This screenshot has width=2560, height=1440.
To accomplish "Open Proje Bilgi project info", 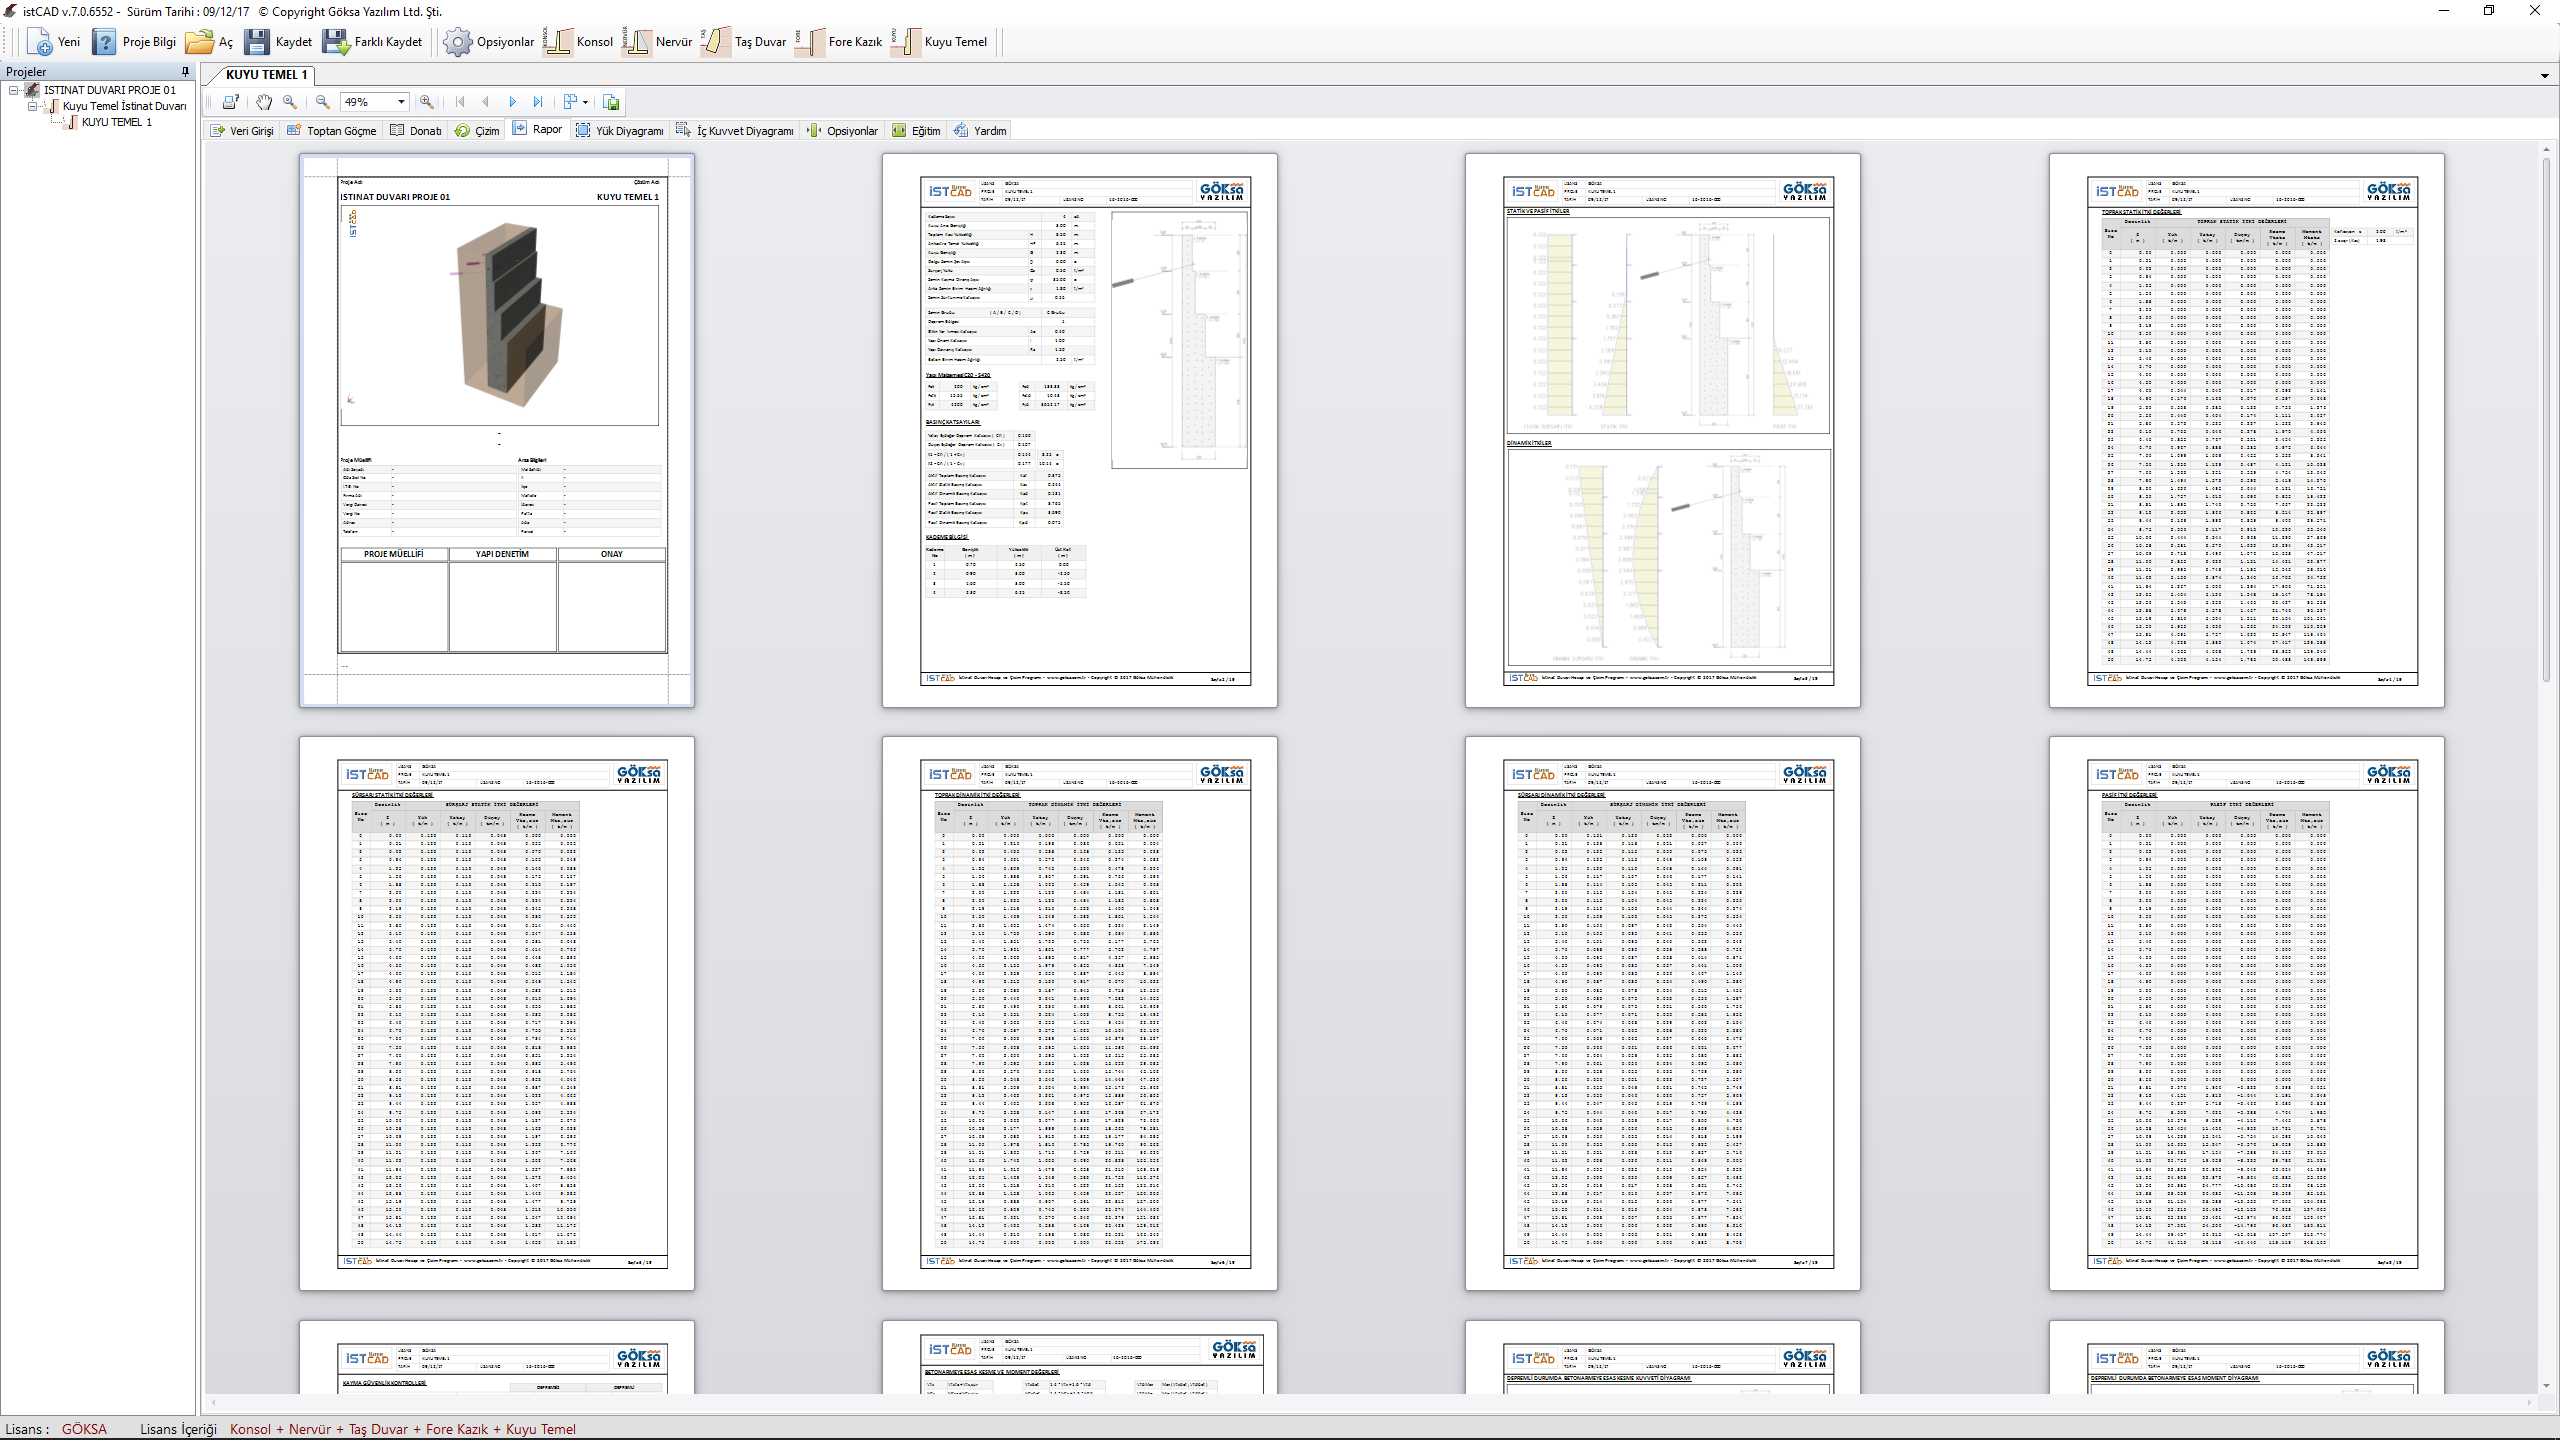I will 134,42.
